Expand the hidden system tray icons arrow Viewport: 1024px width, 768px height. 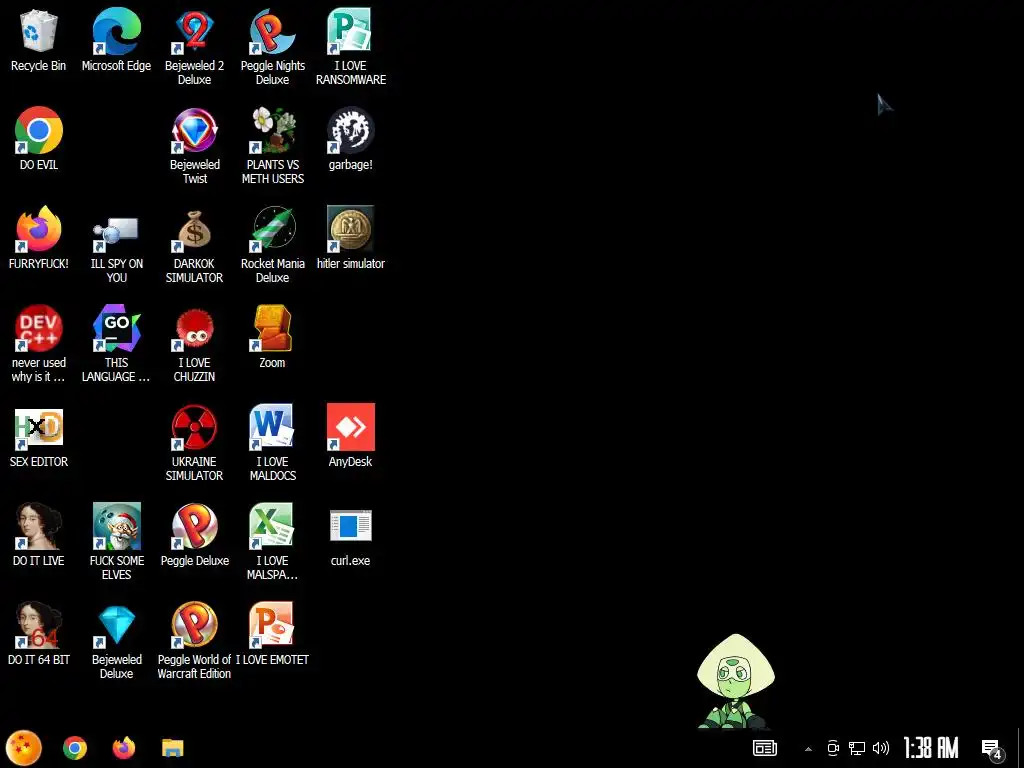pos(808,748)
